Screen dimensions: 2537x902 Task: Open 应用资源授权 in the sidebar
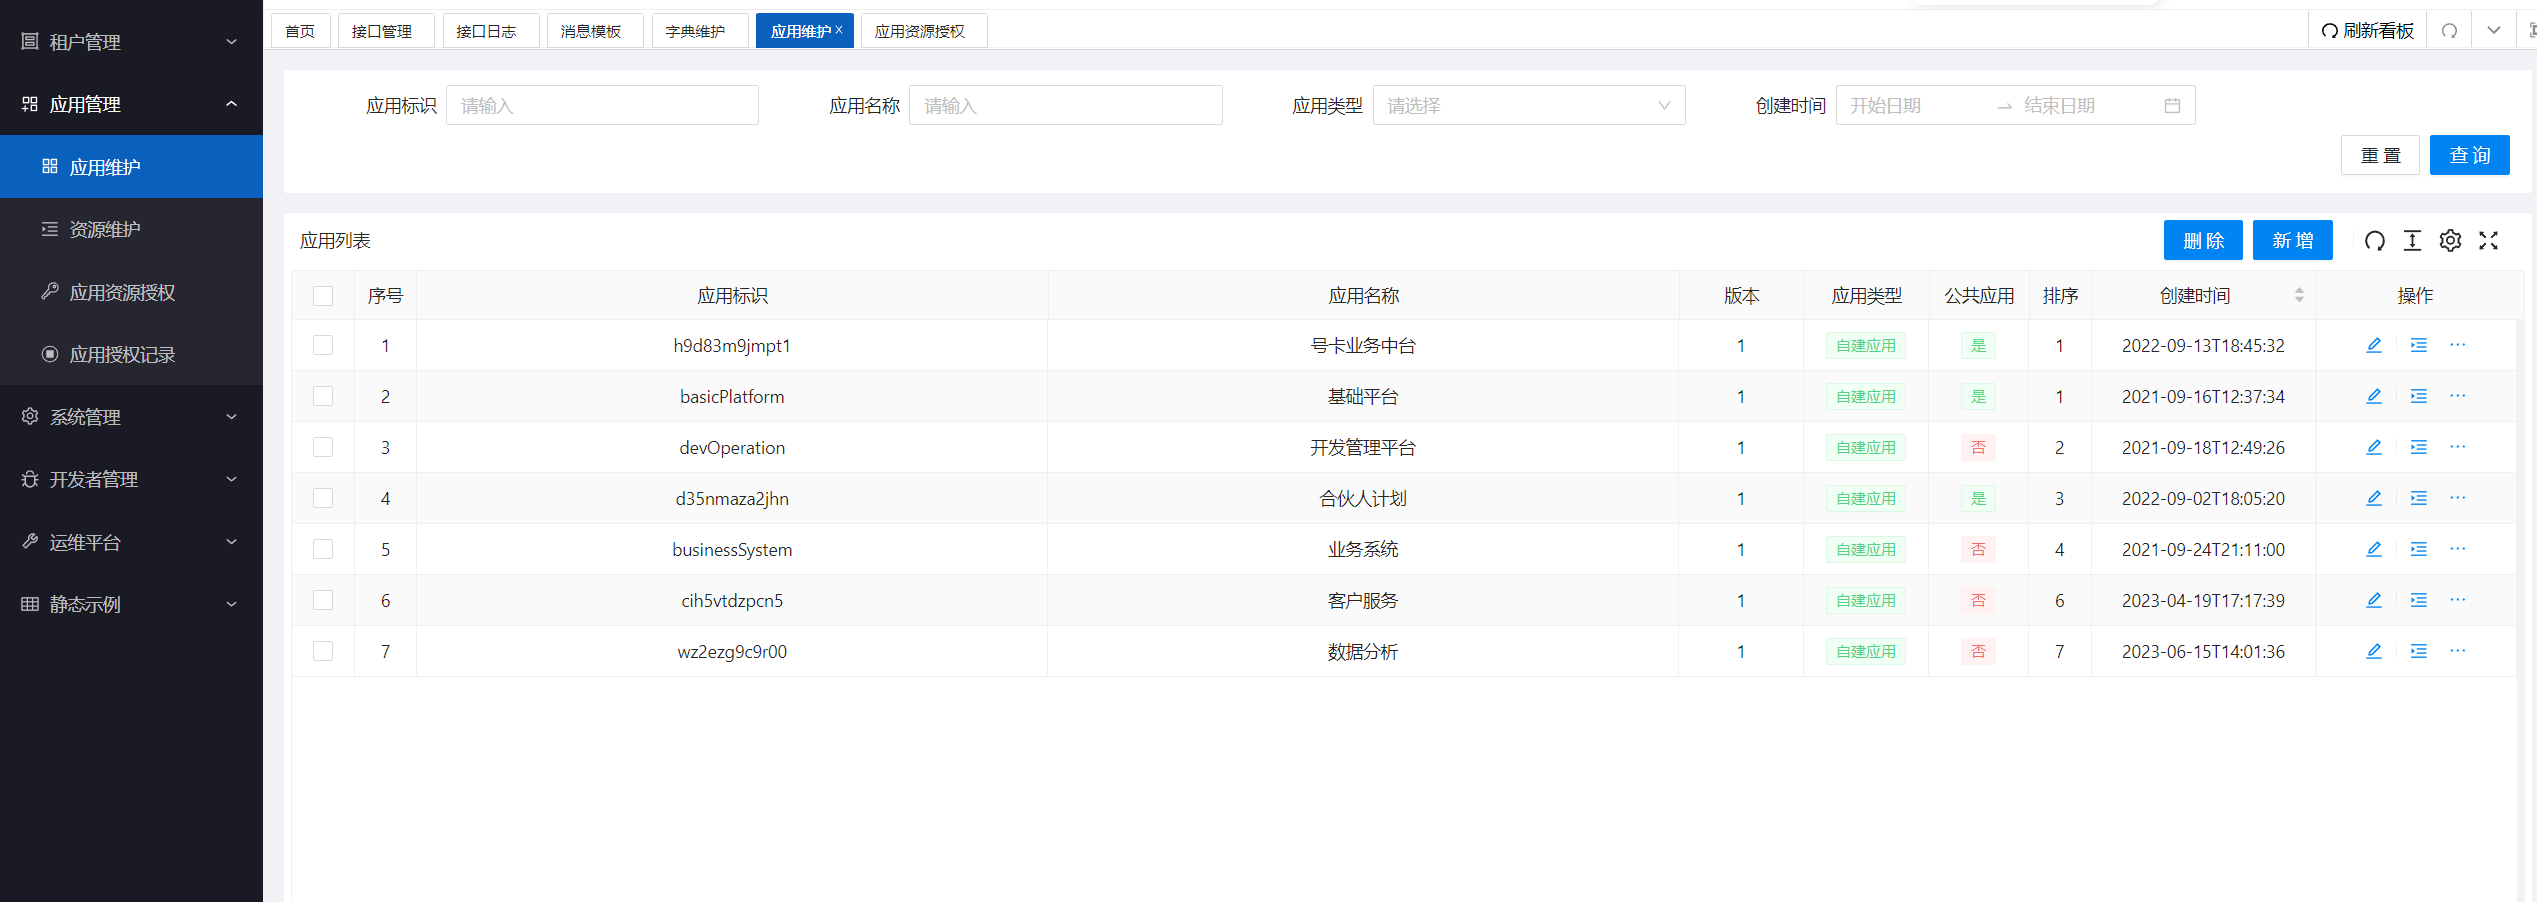131,292
